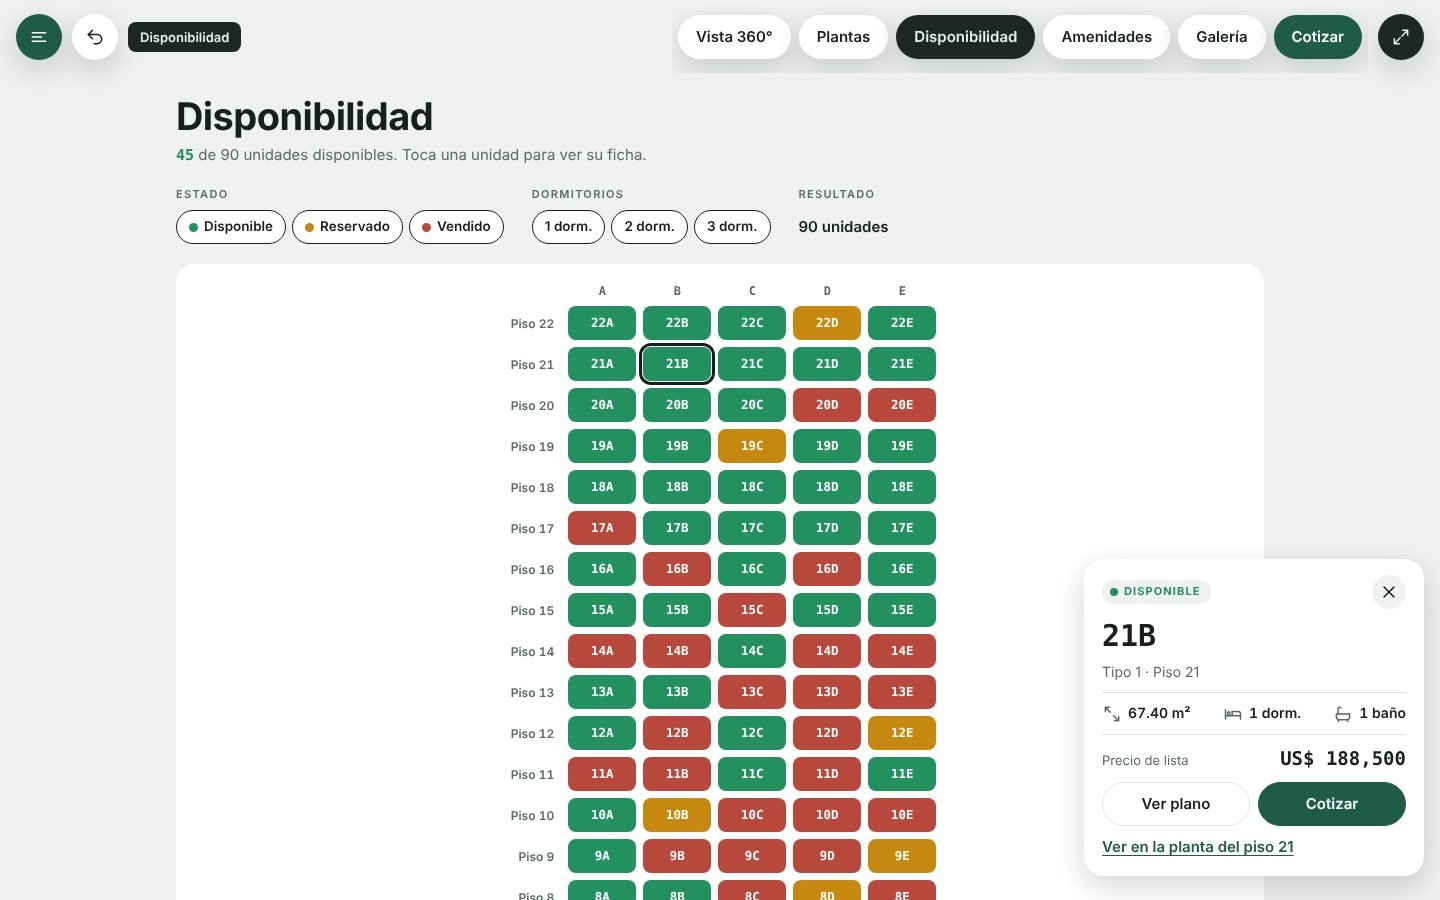The width and height of the screenshot is (1440, 900).
Task: Toggle the Vendido status filter
Action: click(456, 227)
